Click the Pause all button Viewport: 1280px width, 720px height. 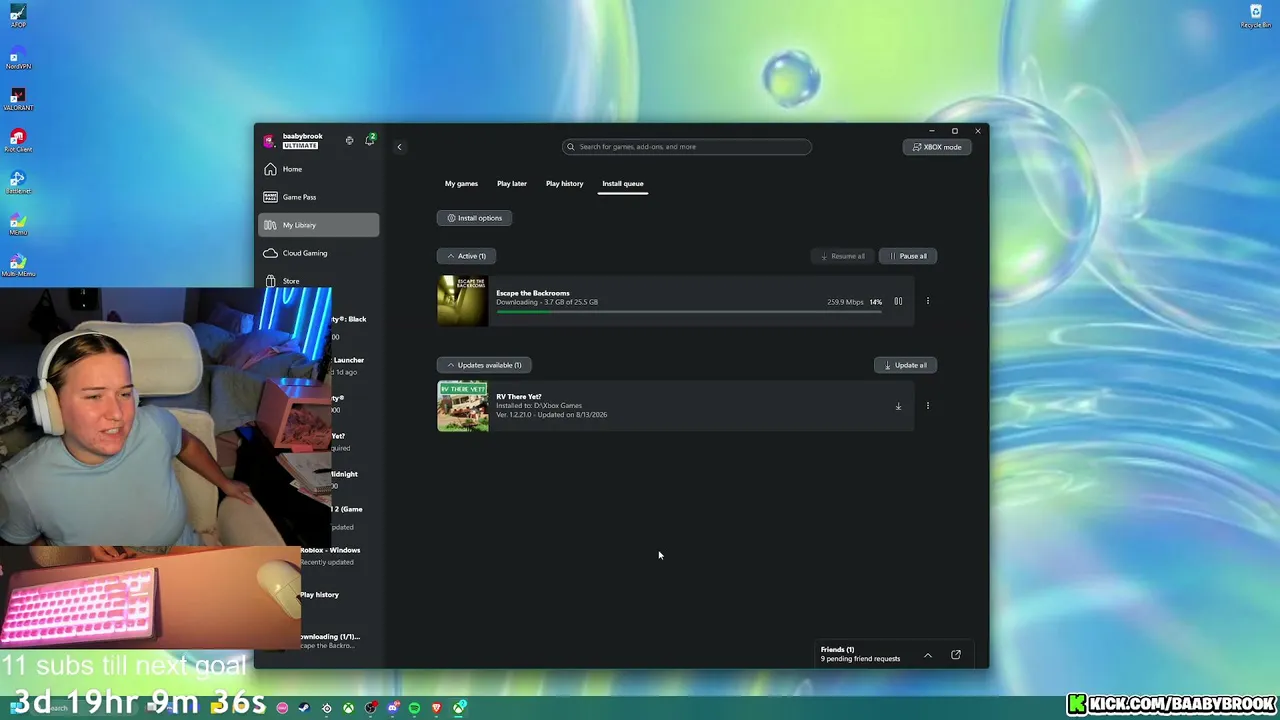[908, 256]
